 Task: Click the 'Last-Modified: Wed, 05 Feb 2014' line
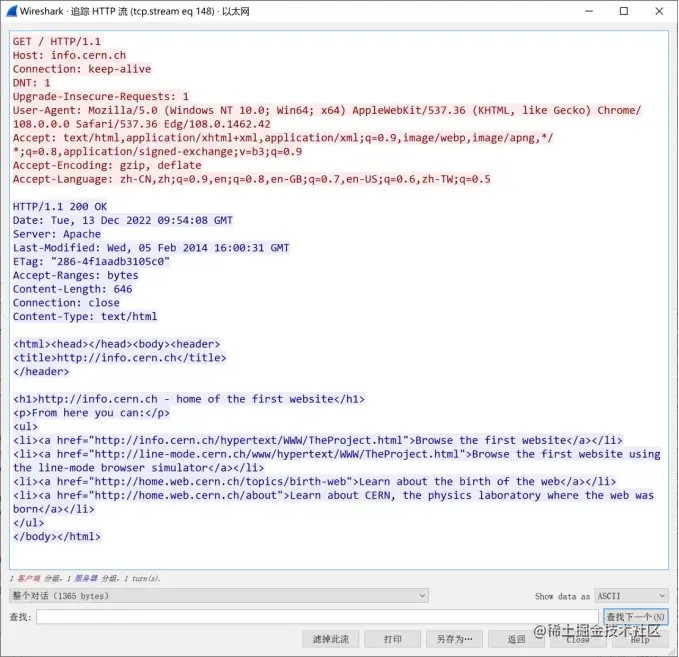[151, 248]
